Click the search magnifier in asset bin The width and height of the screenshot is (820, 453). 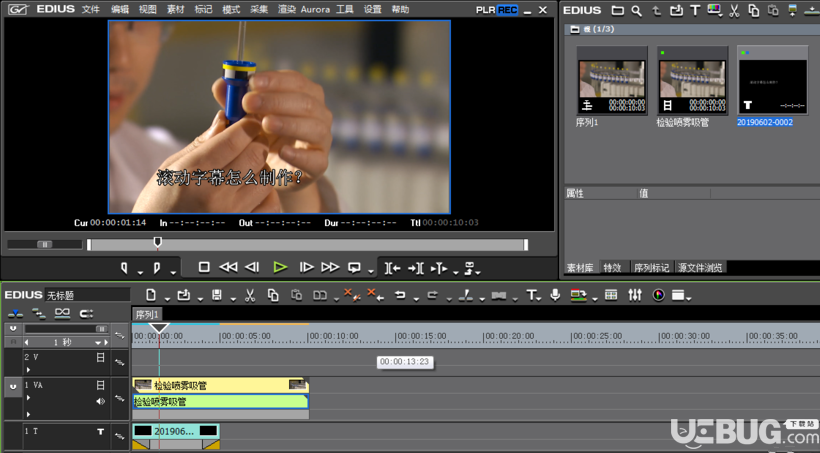click(636, 10)
